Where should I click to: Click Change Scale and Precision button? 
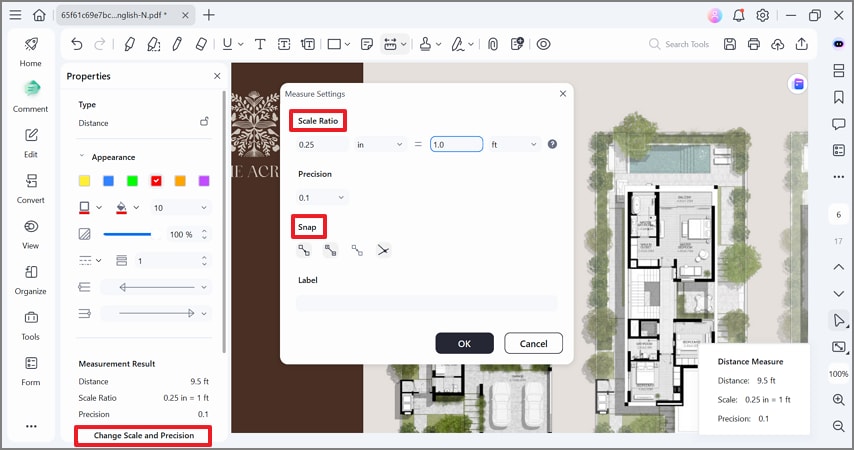[143, 435]
